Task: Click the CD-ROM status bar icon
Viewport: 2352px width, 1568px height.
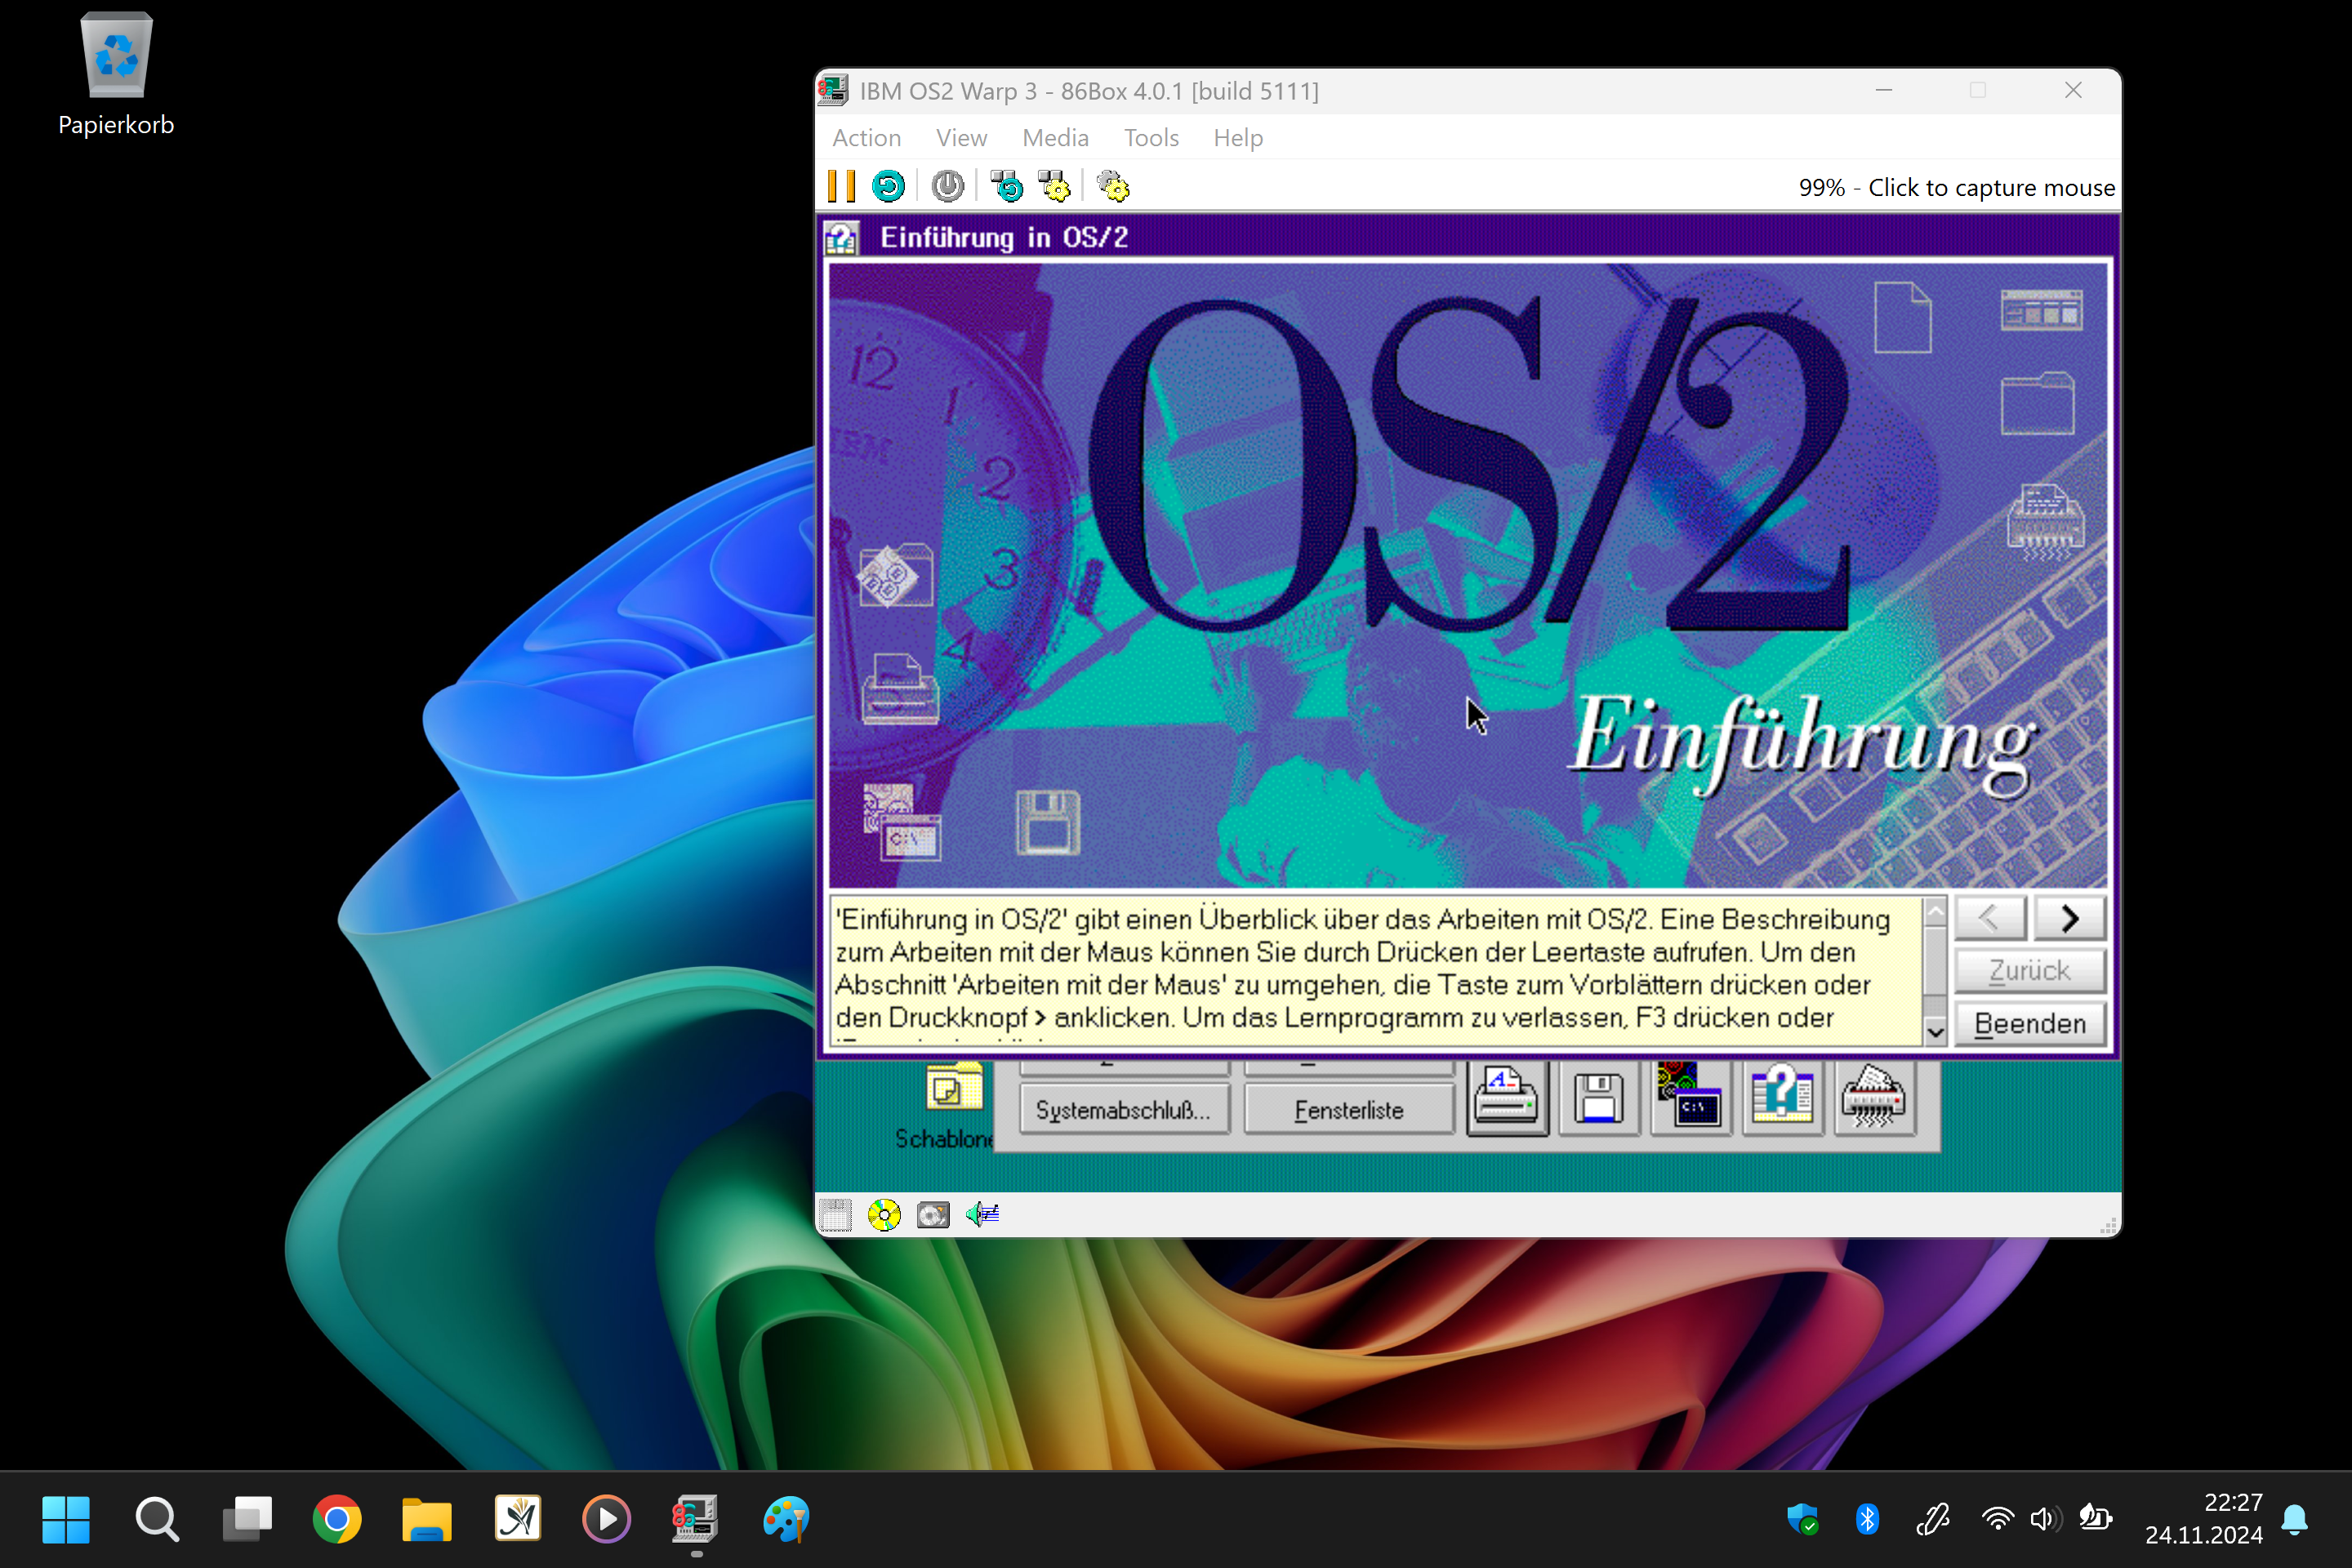Action: tap(884, 1214)
